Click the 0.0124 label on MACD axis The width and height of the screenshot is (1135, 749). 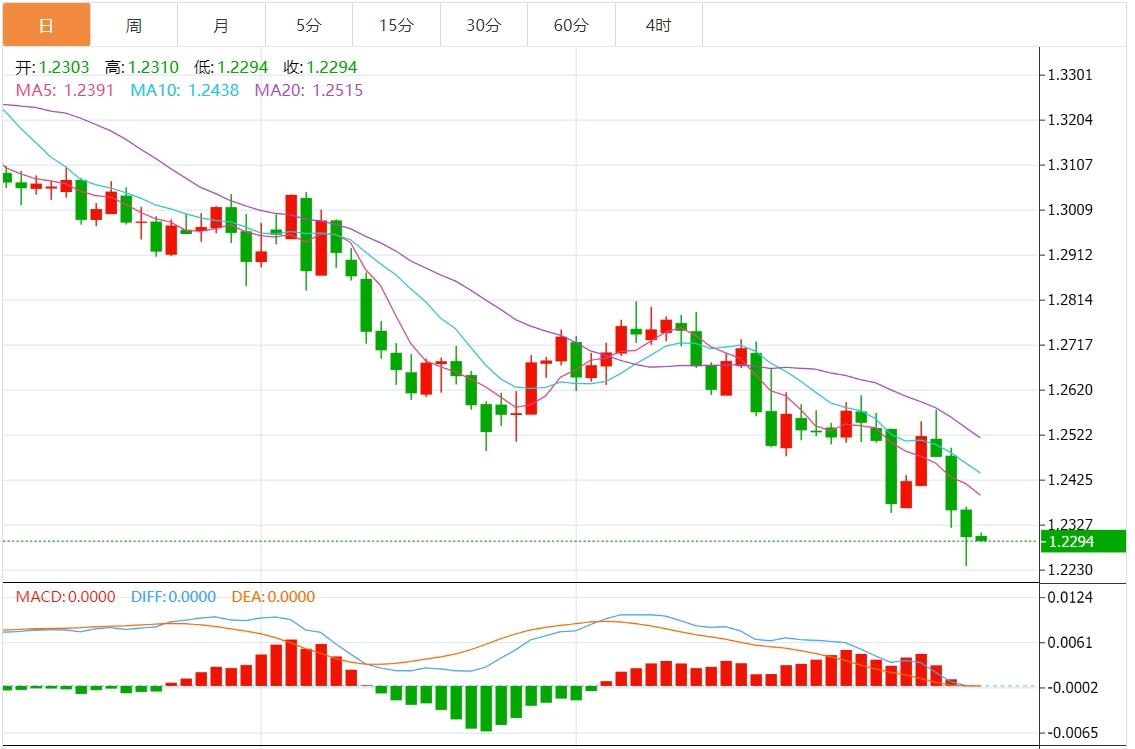pyautogui.click(x=1069, y=597)
